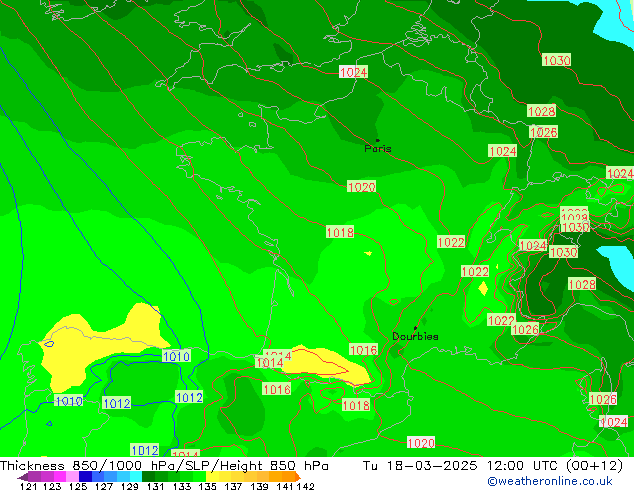Click legend value 141
Screen dimensions: 634x490
click(285, 486)
